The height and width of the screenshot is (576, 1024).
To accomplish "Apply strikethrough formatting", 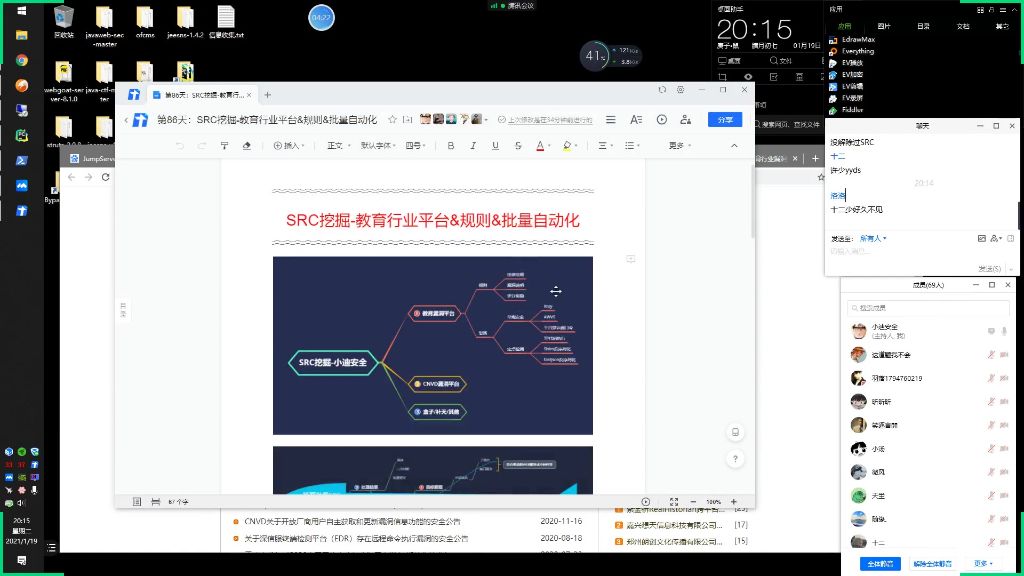I will [x=518, y=146].
